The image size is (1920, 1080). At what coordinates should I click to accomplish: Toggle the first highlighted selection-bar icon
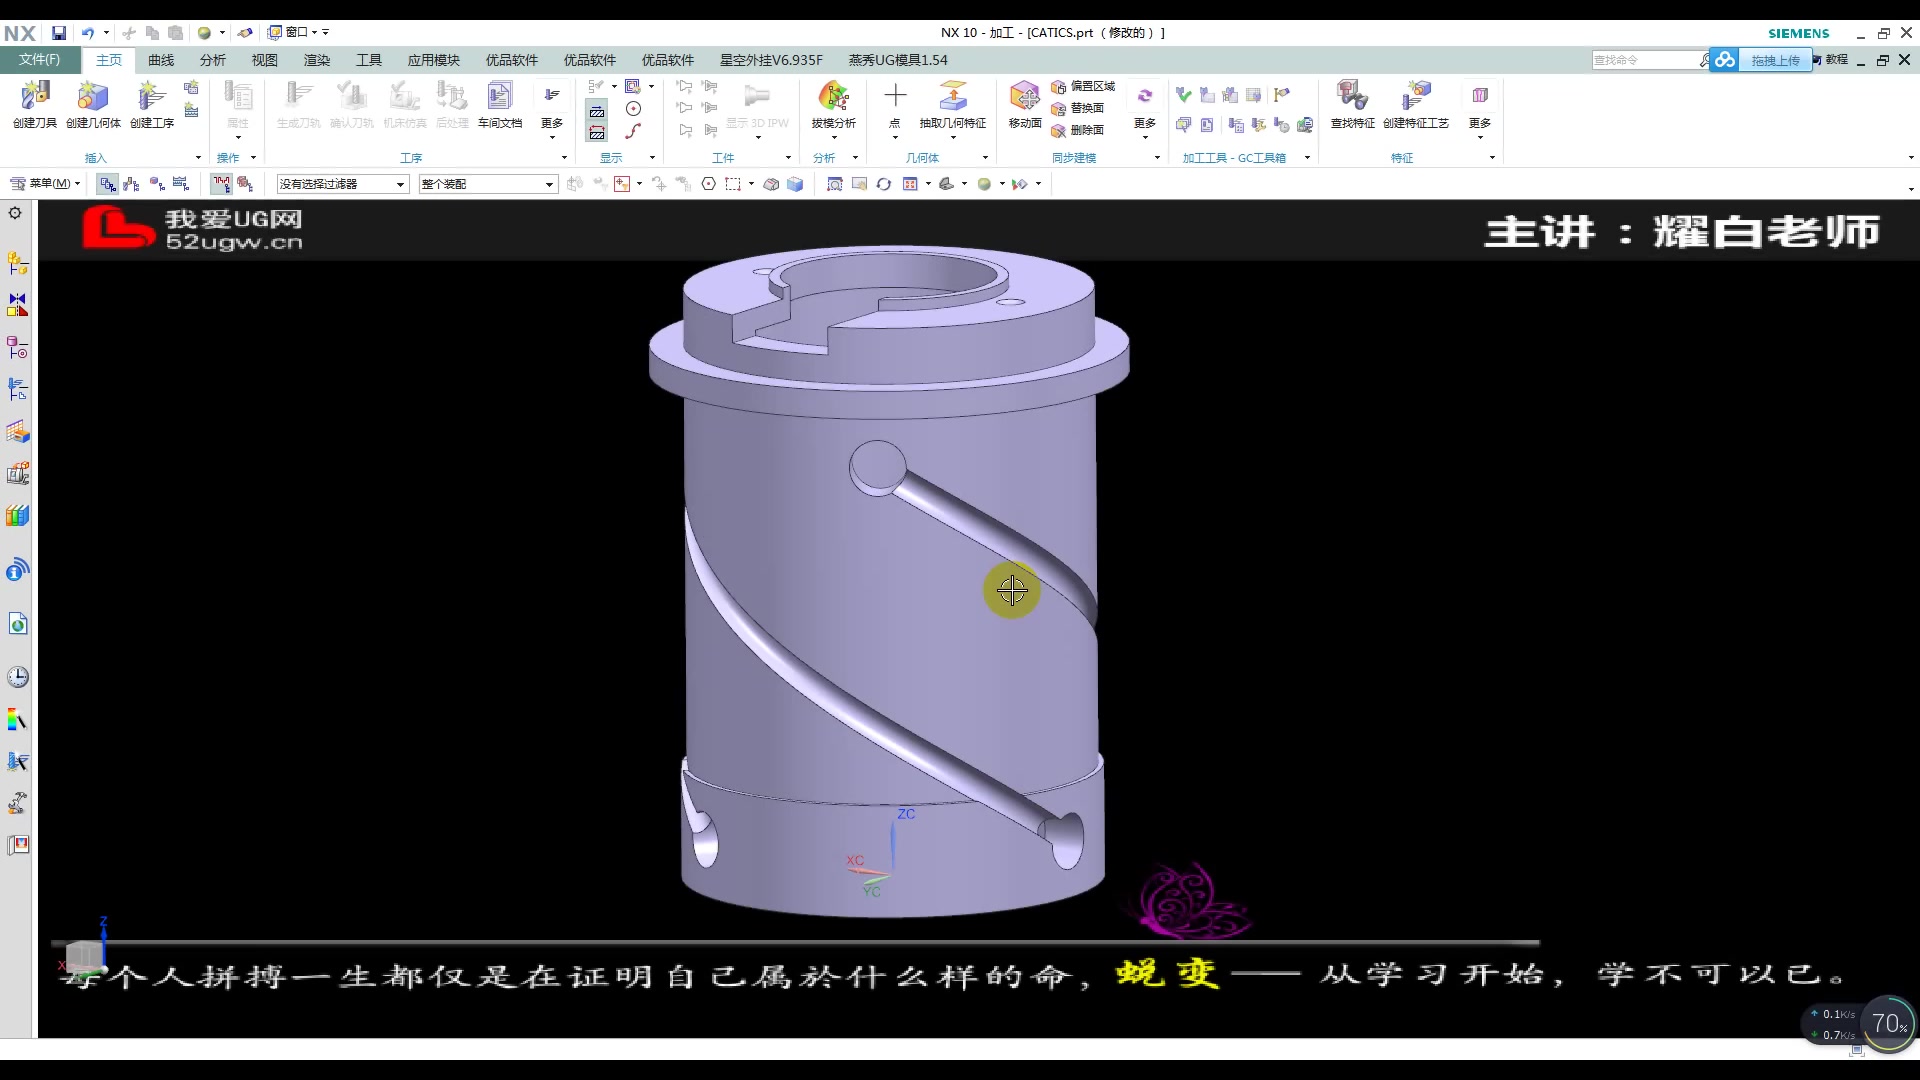pos(107,184)
